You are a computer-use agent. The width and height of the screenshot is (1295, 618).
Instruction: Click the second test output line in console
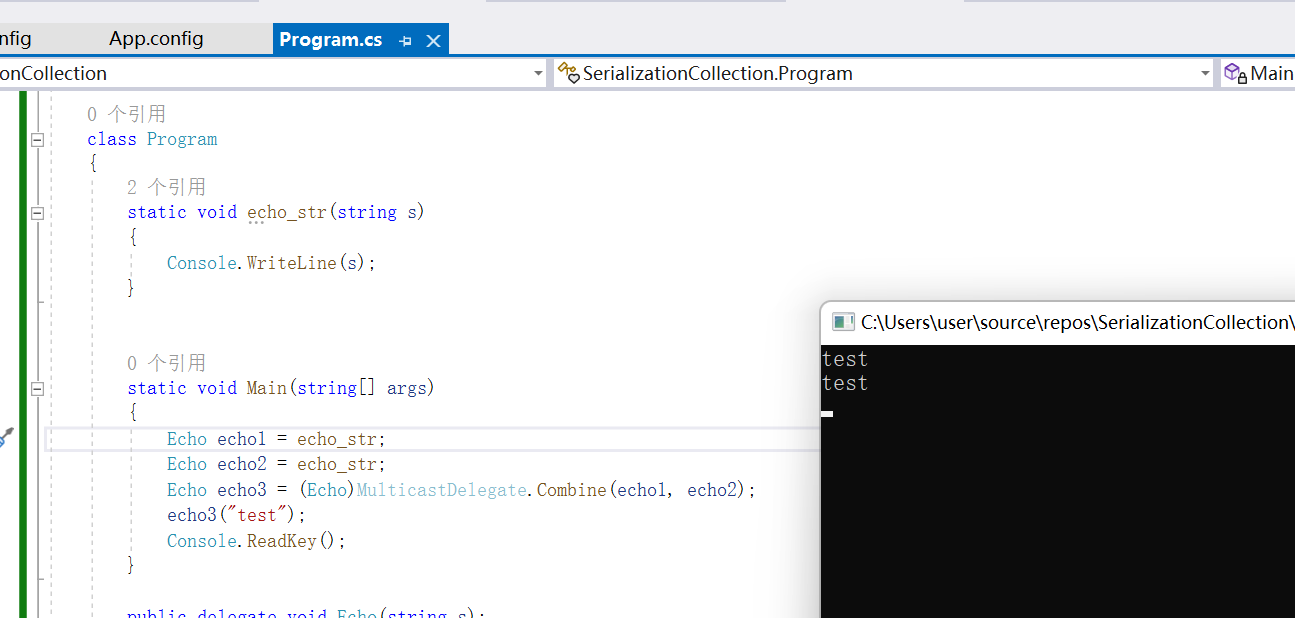click(845, 383)
